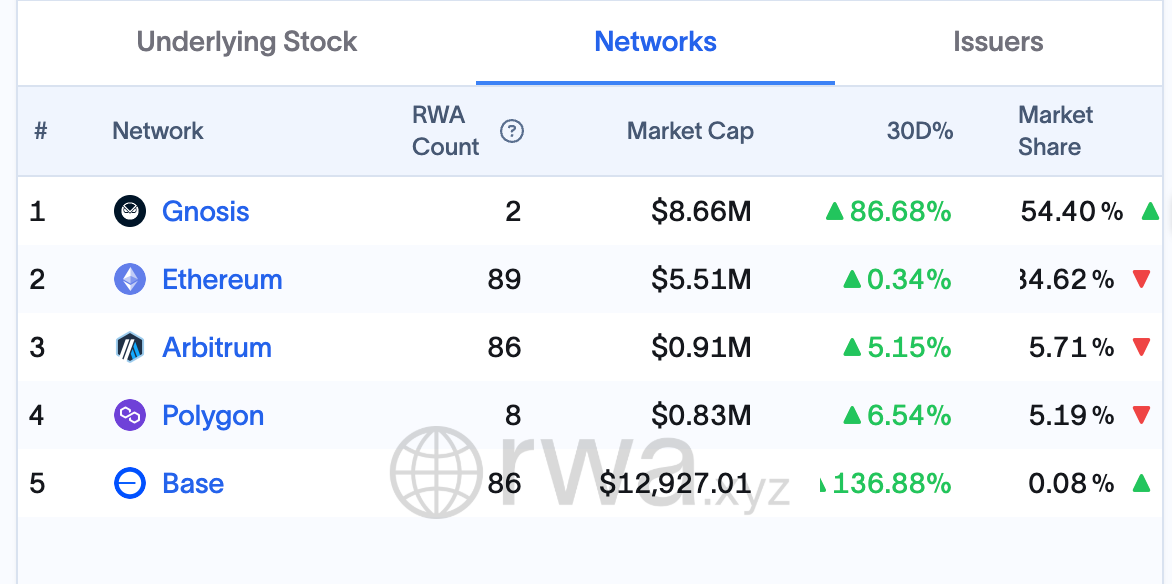Click the Arbitrum network logo icon
The width and height of the screenshot is (1172, 584).
click(129, 347)
